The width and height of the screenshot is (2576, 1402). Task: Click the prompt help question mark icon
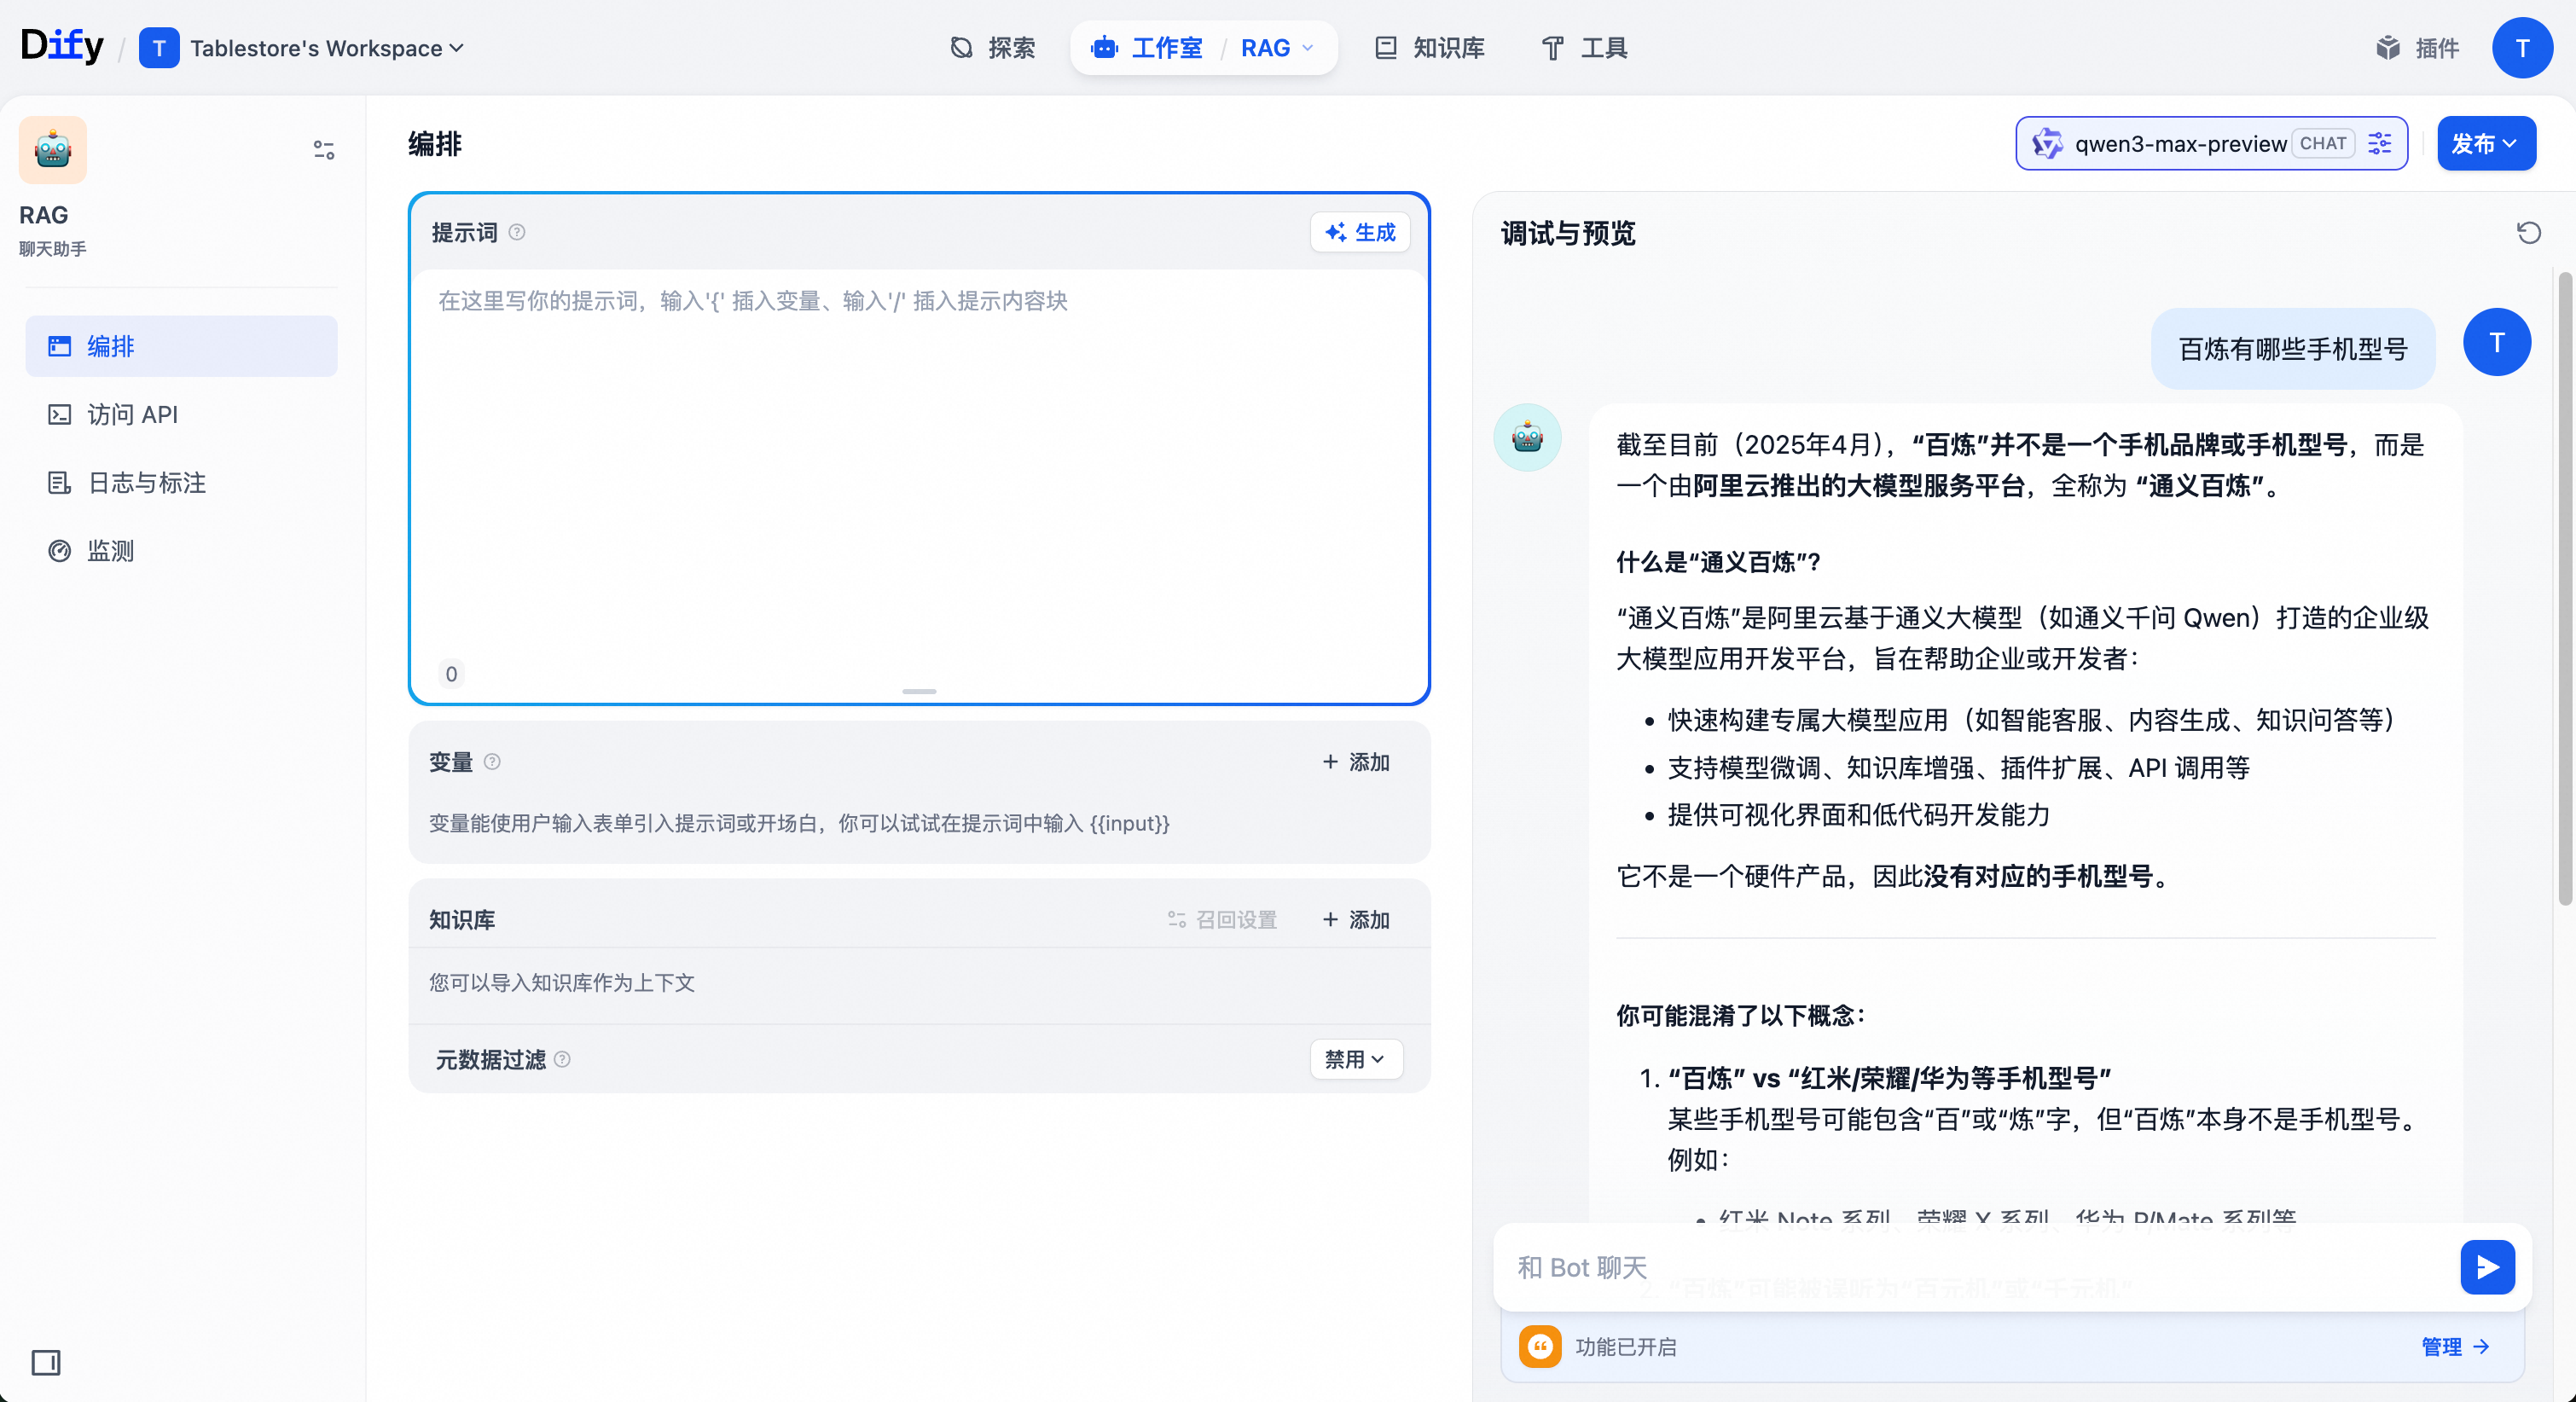click(517, 232)
